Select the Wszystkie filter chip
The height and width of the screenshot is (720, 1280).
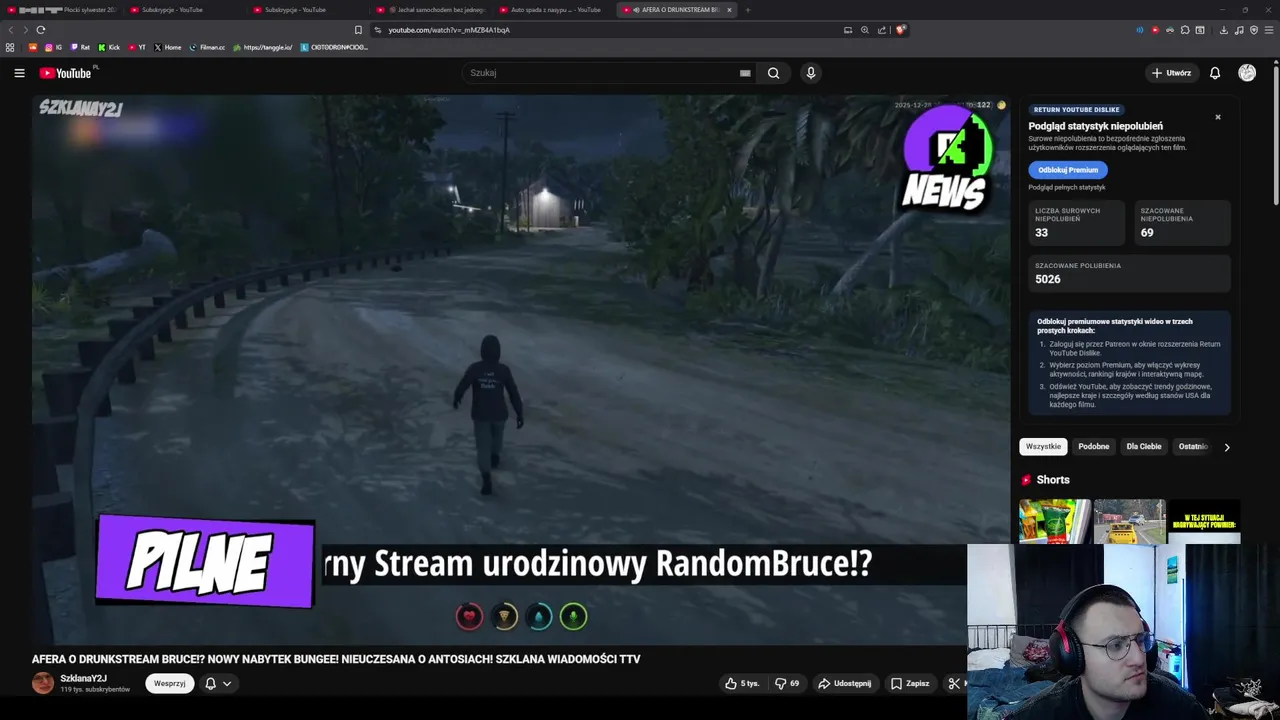tap(1043, 447)
